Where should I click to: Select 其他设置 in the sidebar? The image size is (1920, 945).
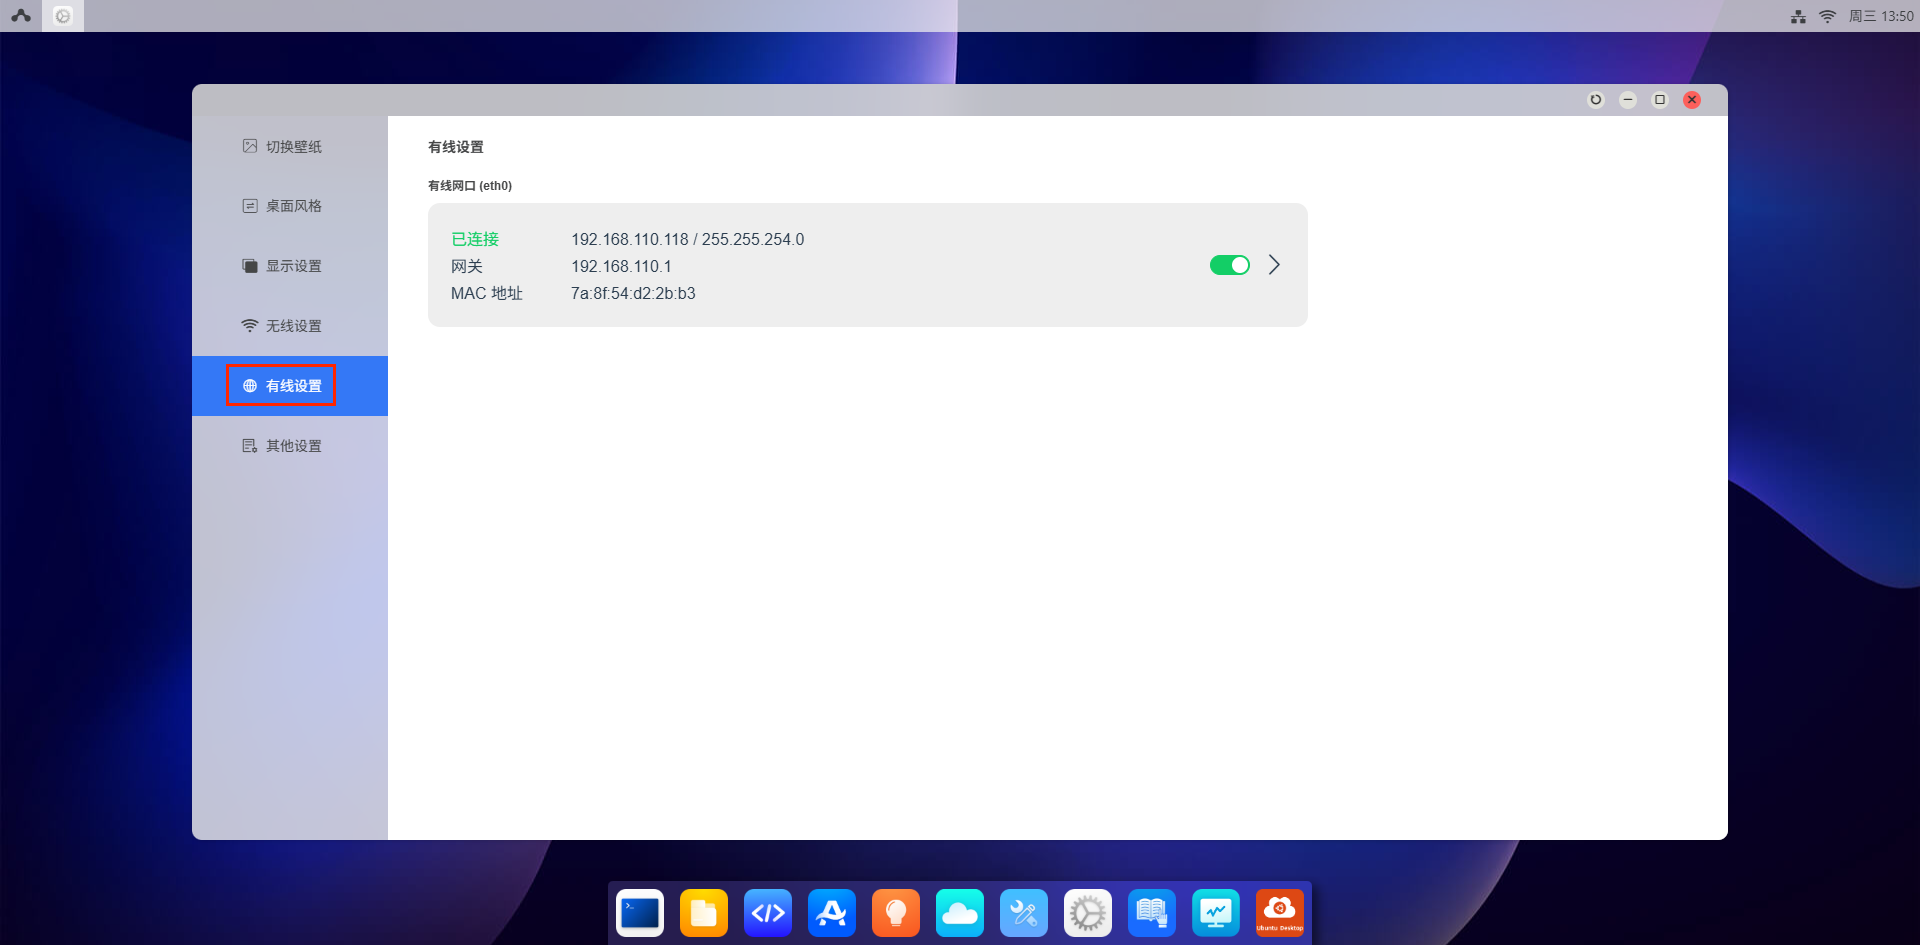[283, 446]
